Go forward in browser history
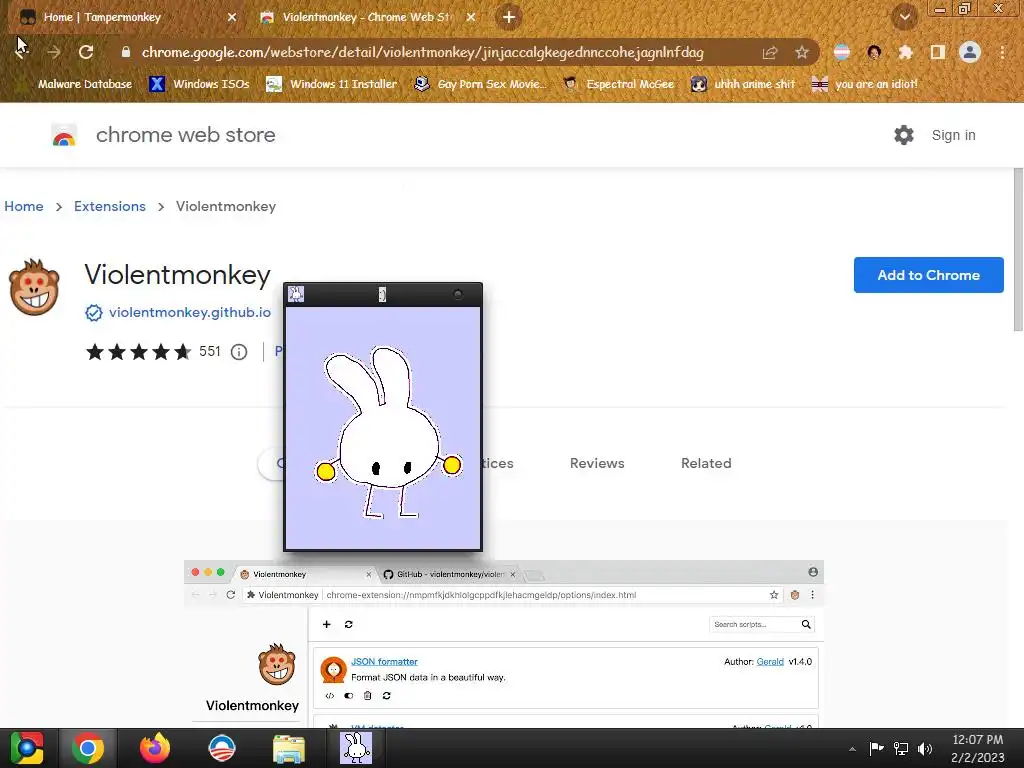The height and width of the screenshot is (768, 1024). click(x=54, y=52)
